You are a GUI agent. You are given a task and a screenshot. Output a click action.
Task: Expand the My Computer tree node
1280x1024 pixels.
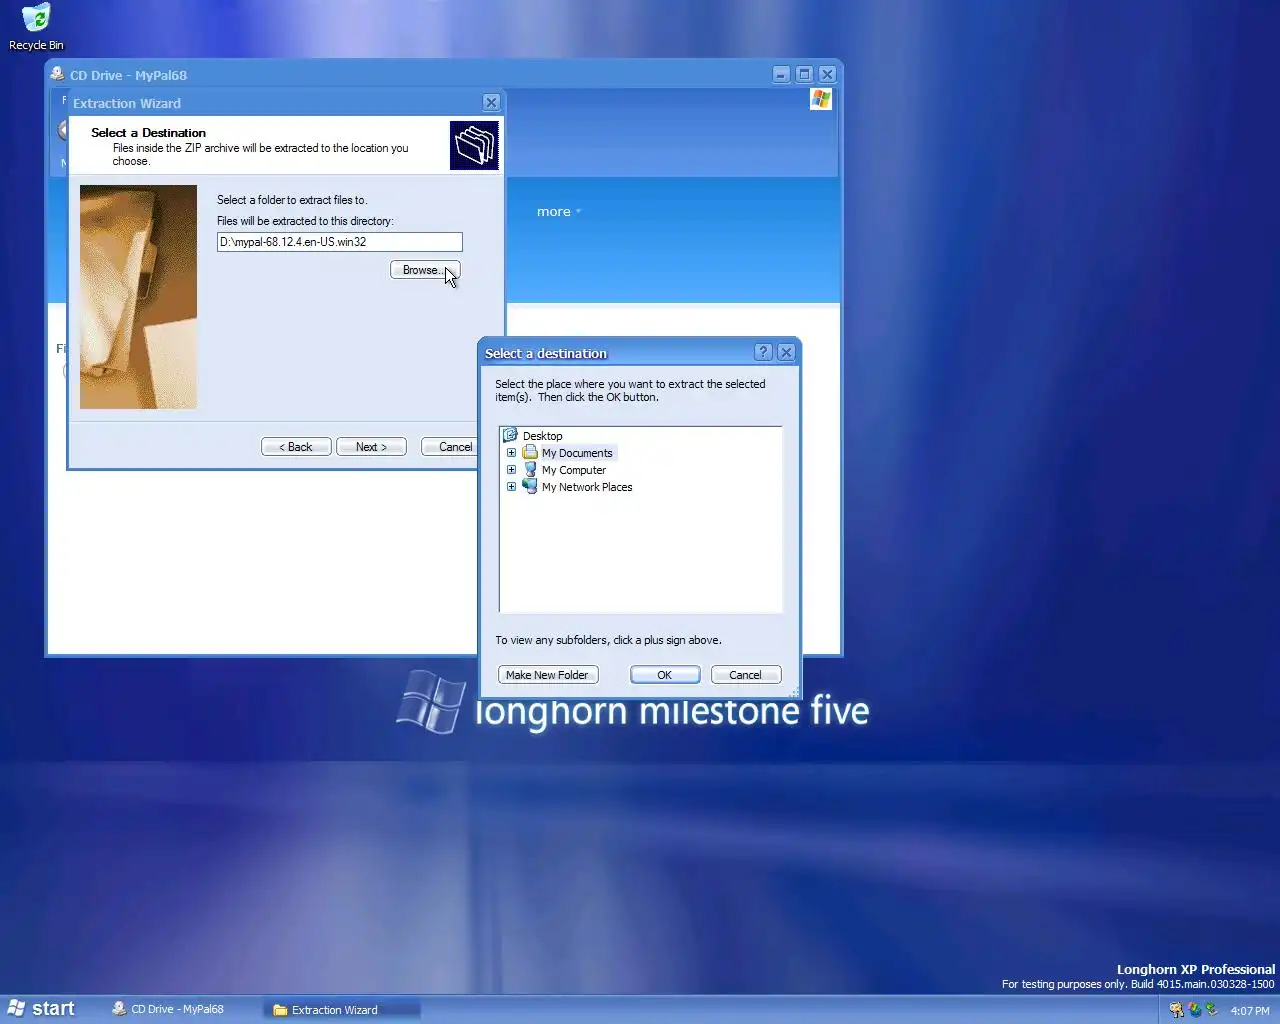click(x=511, y=470)
